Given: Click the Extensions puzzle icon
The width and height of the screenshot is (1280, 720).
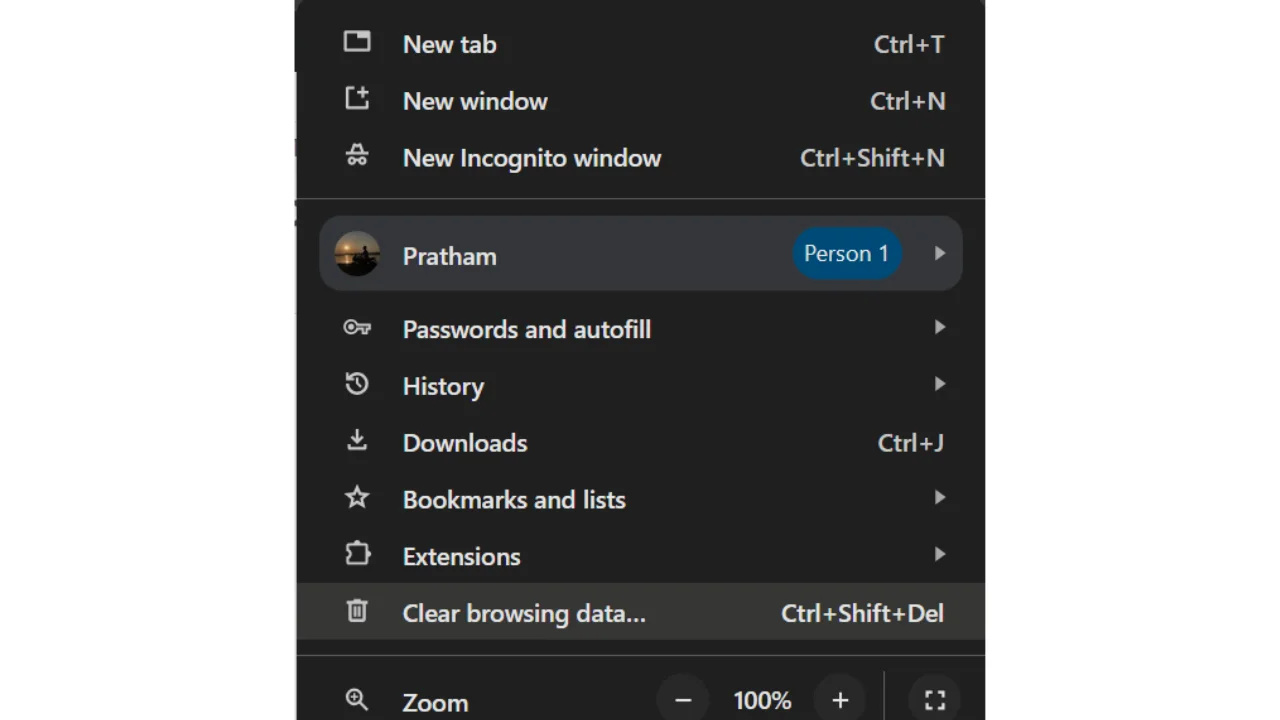Looking at the screenshot, I should pos(357,555).
